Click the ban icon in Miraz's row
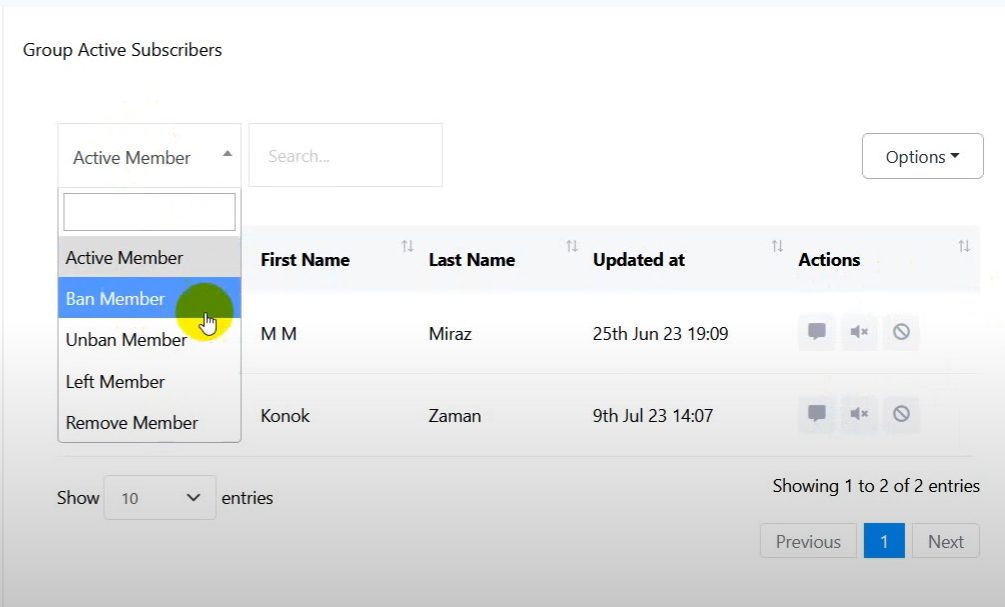Screen dimensions: 1005x607 pyautogui.click(x=901, y=332)
